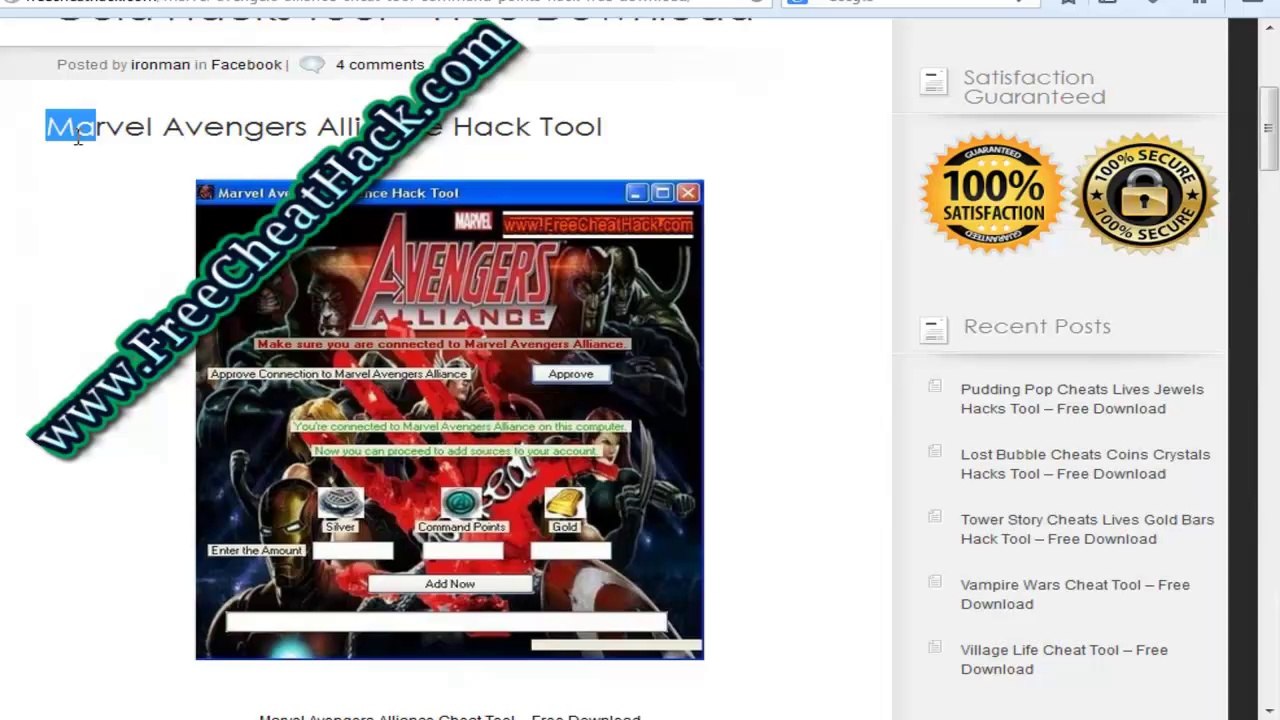Click the hack tool progress bar
The width and height of the screenshot is (1280, 720).
(446, 623)
